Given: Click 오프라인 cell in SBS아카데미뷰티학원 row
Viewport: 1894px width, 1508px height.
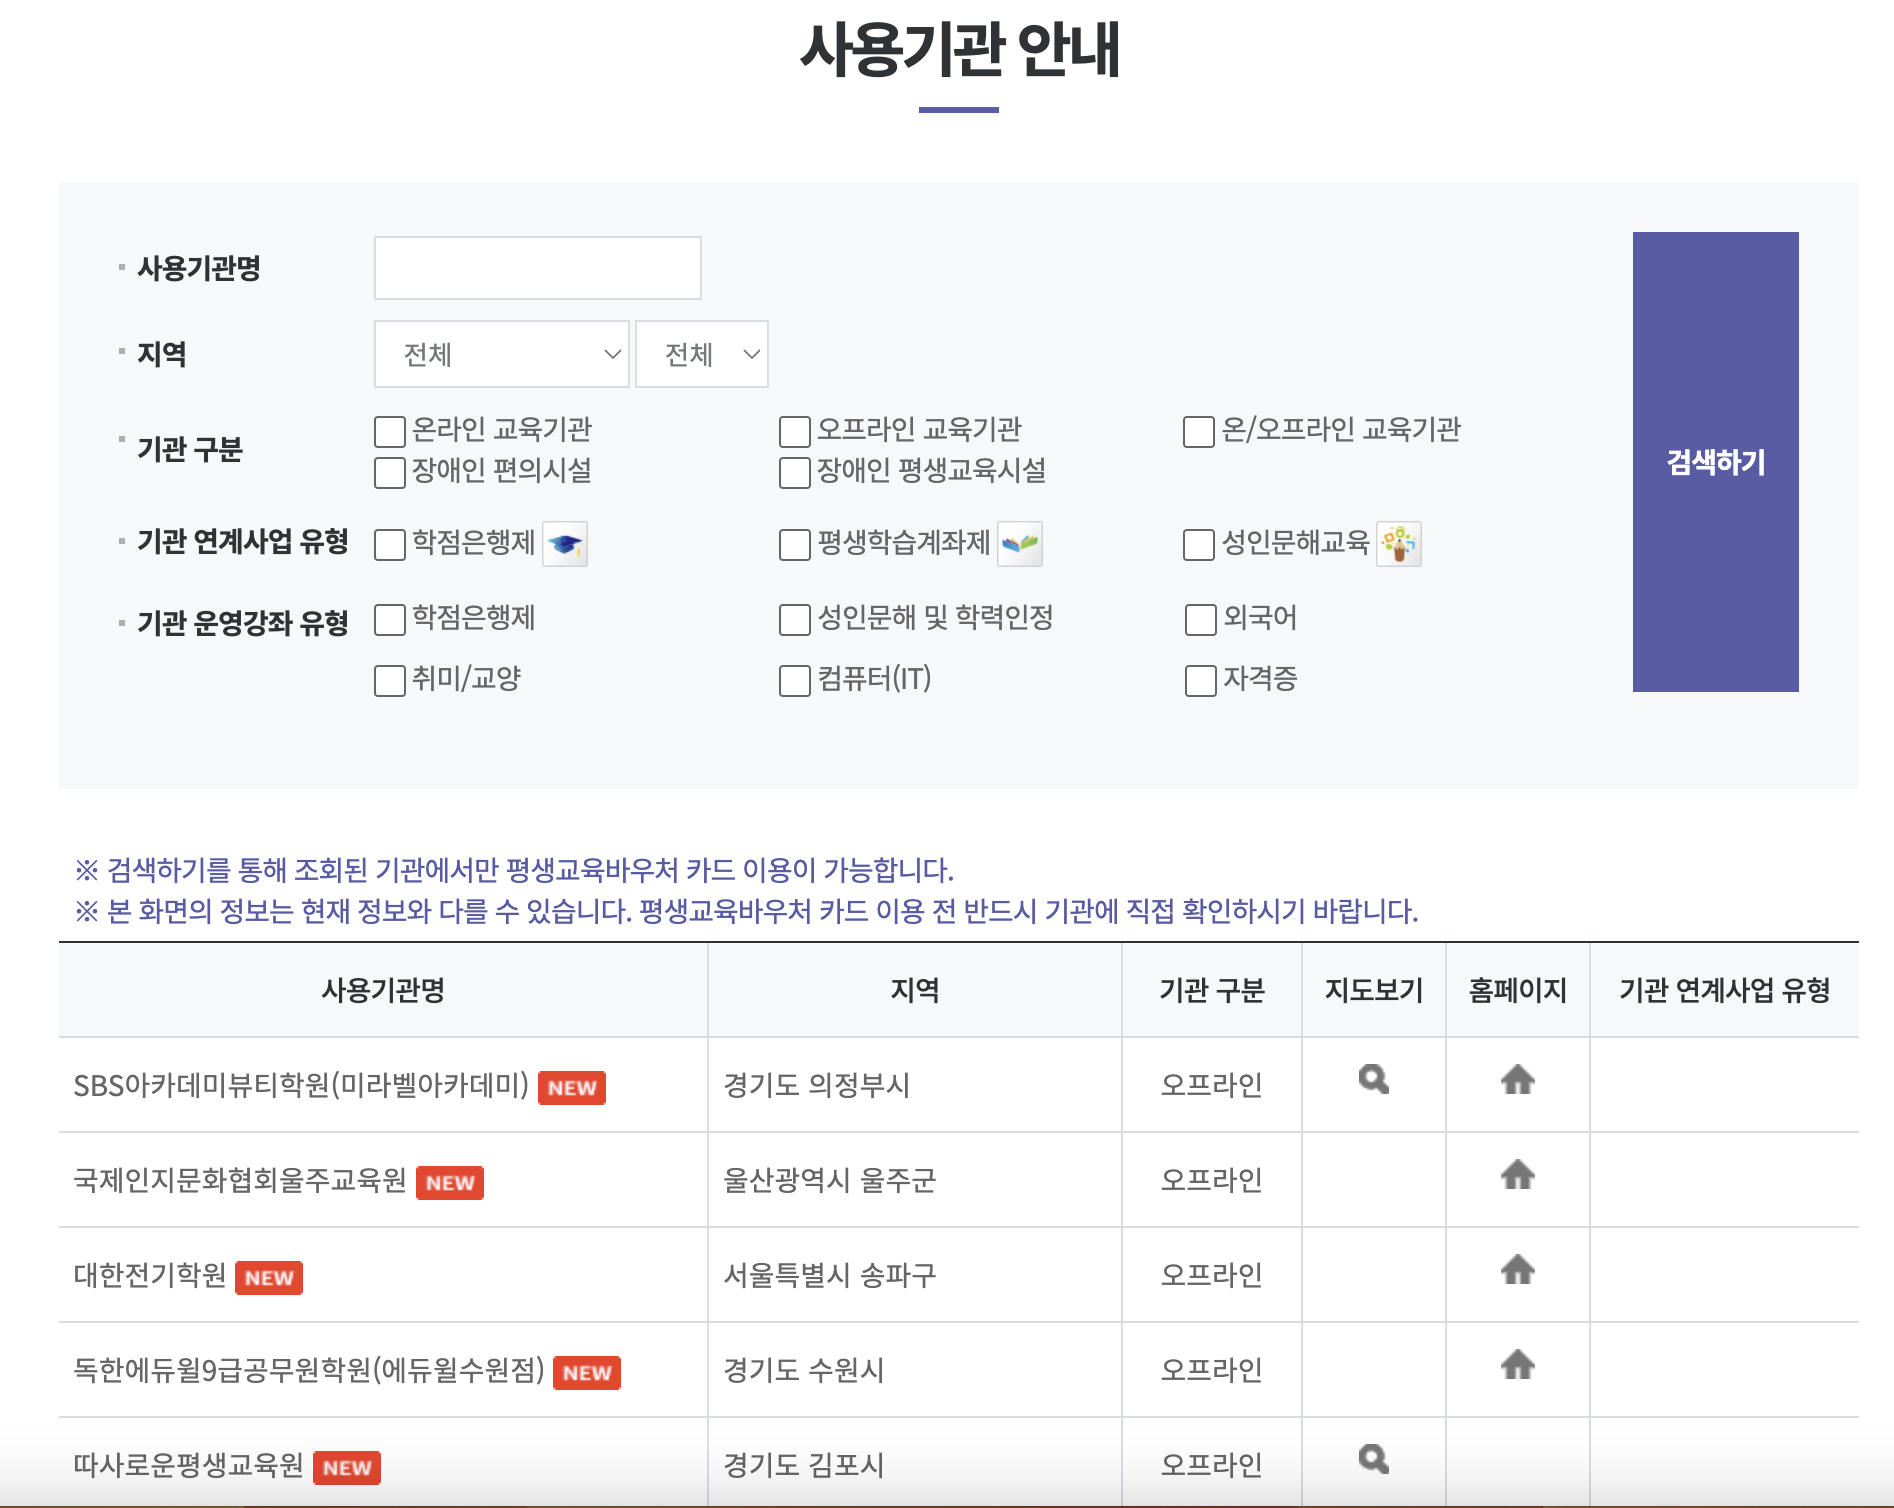Looking at the screenshot, I should click(1212, 1085).
